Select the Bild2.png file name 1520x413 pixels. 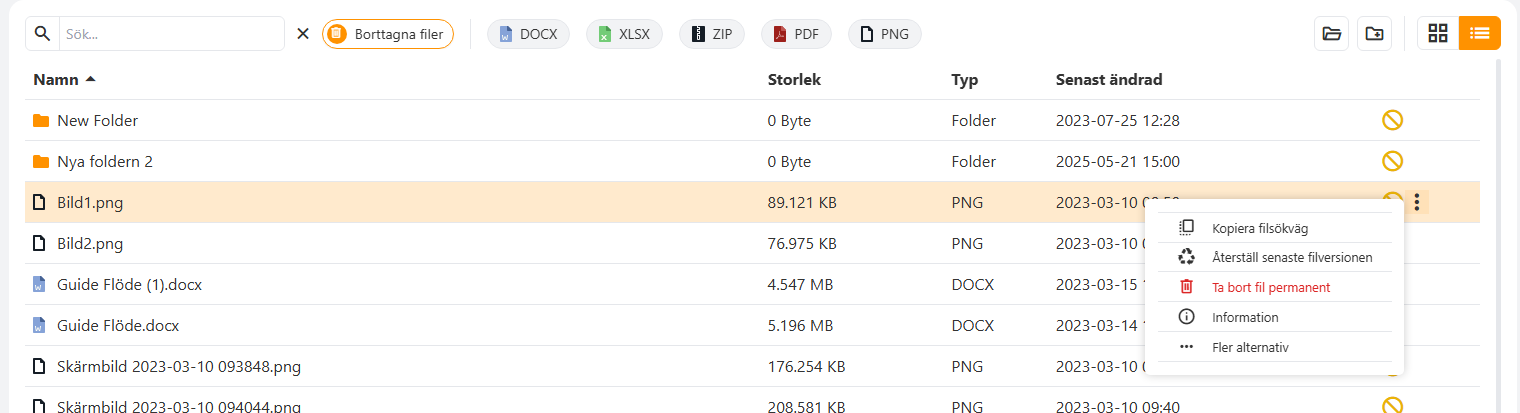(x=90, y=243)
